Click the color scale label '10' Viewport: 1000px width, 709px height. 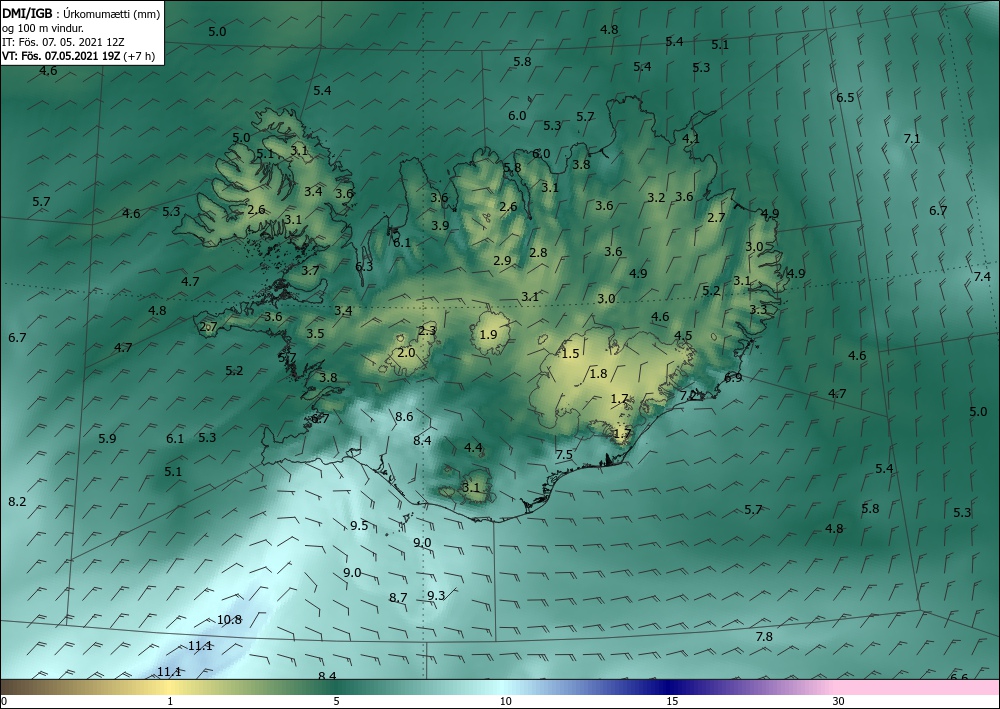click(x=505, y=701)
